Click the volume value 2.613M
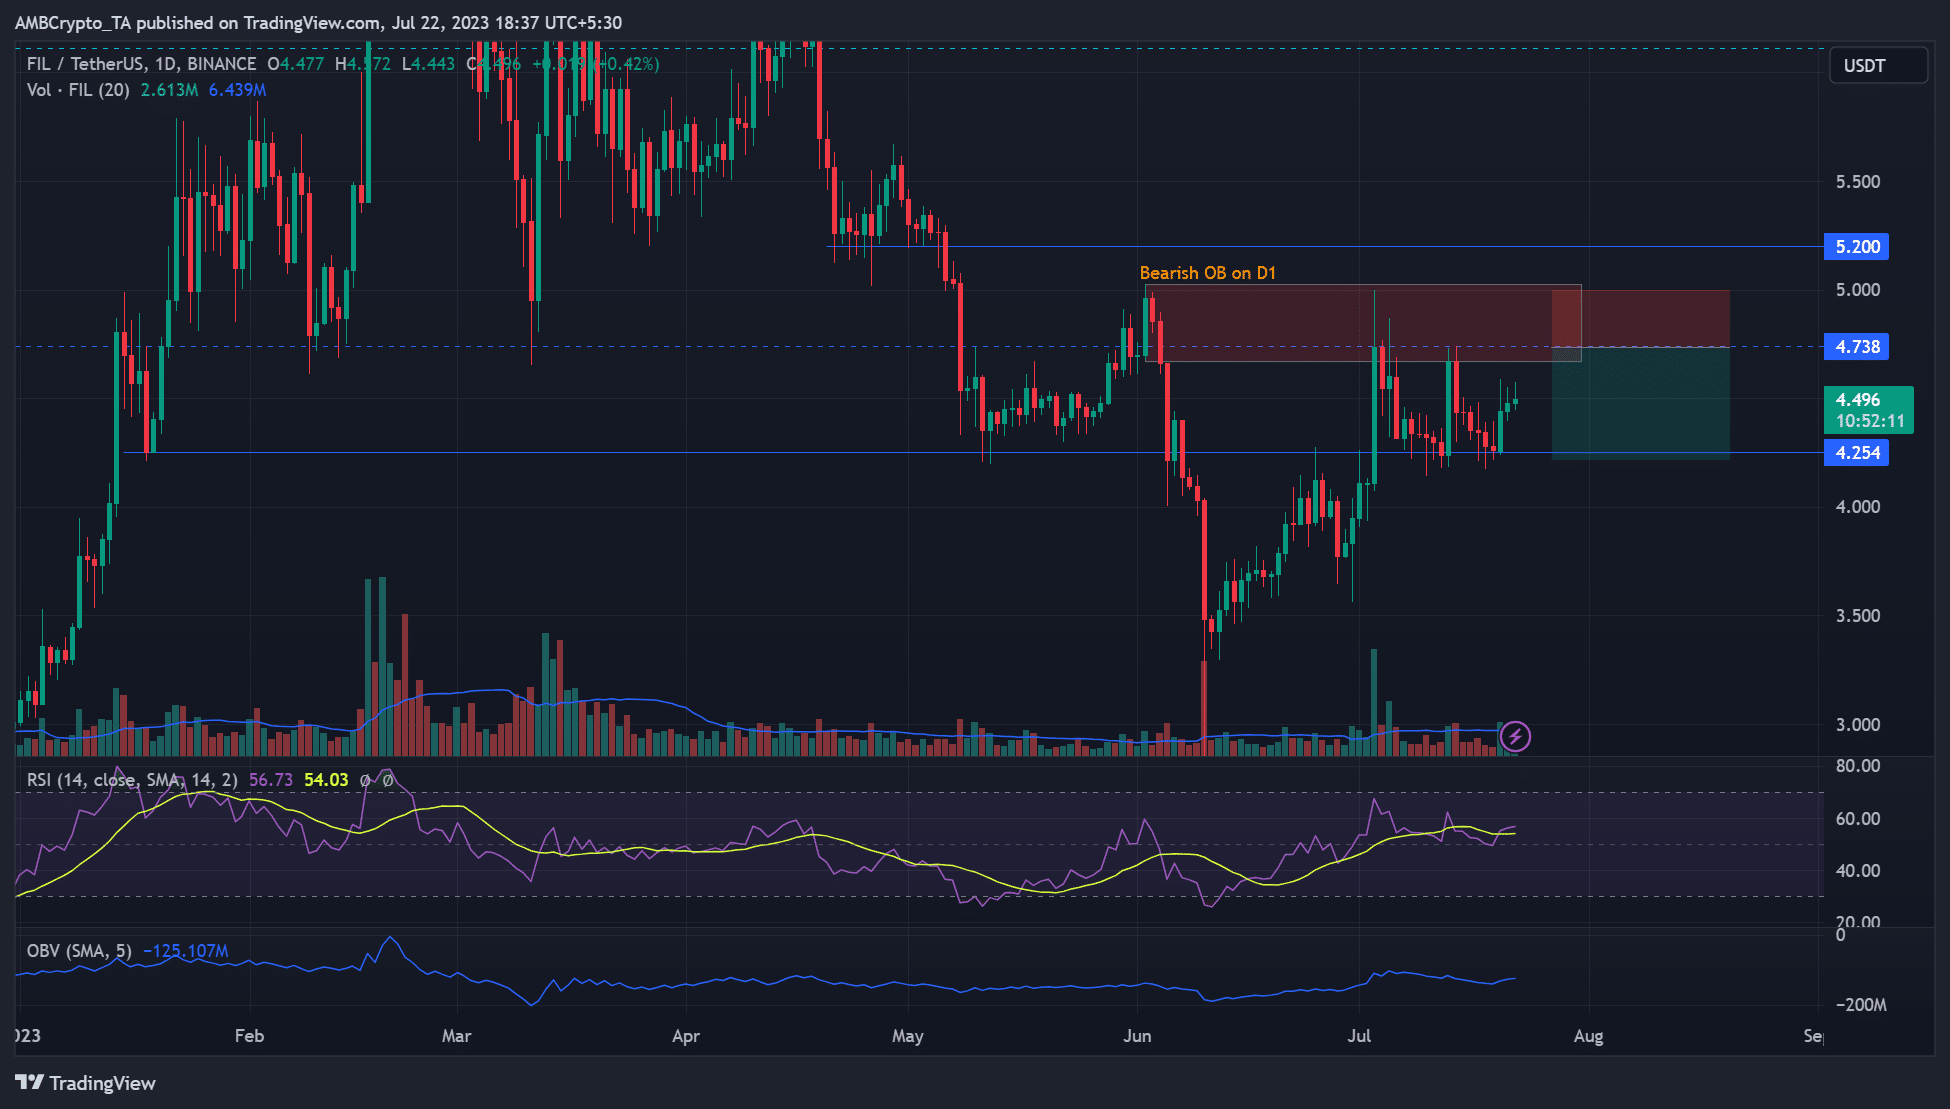This screenshot has width=1950, height=1109. pos(169,90)
